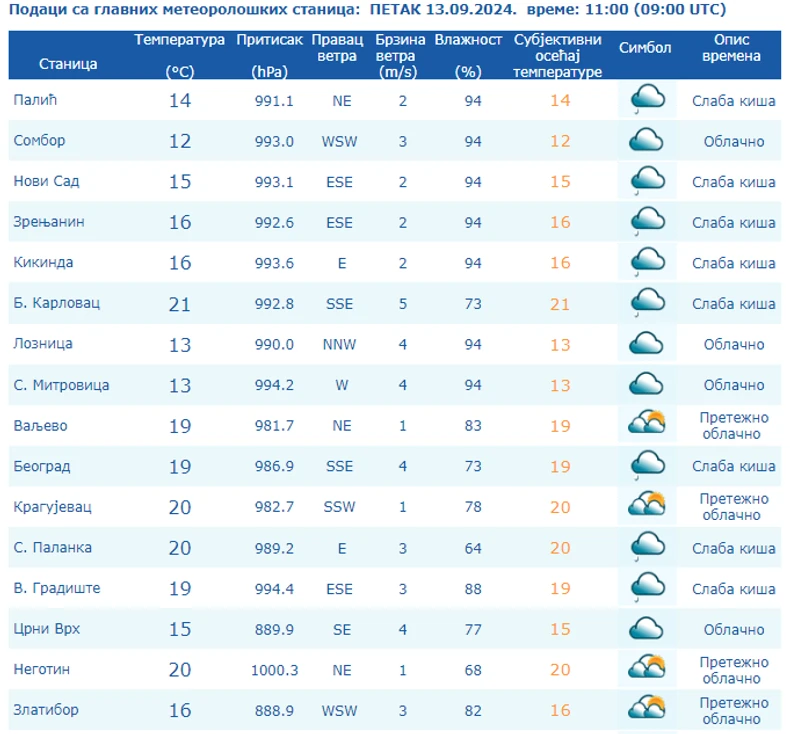
Task: Click the Температура column header
Action: click(x=179, y=55)
